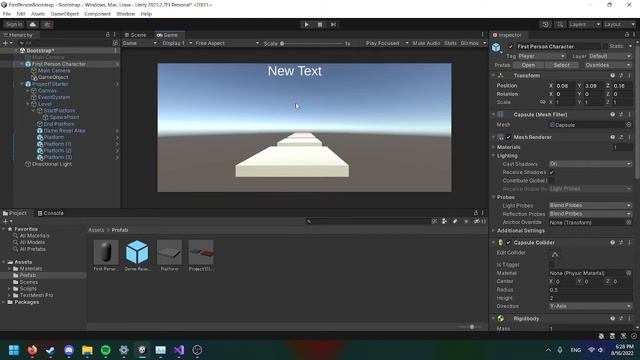The image size is (640, 360).
Task: Toggle the Is Trigger checkbox
Action: [x=552, y=264]
